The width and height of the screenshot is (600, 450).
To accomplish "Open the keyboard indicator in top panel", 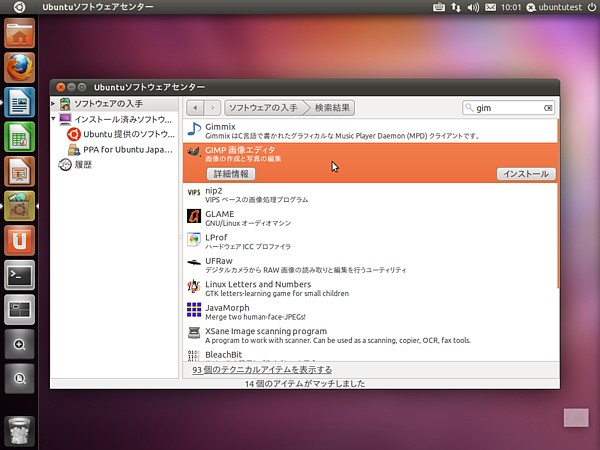I will pyautogui.click(x=439, y=7).
